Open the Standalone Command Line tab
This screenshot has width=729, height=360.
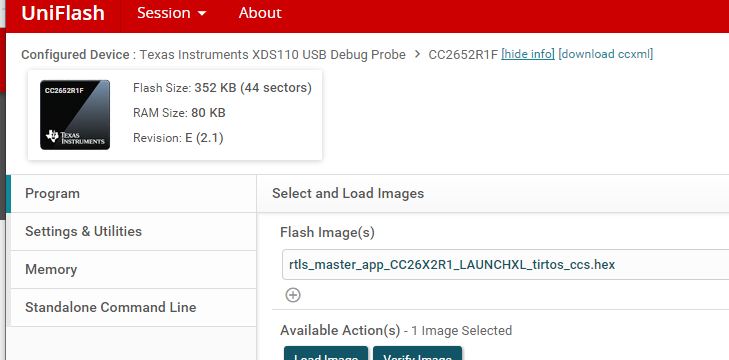pos(133,307)
